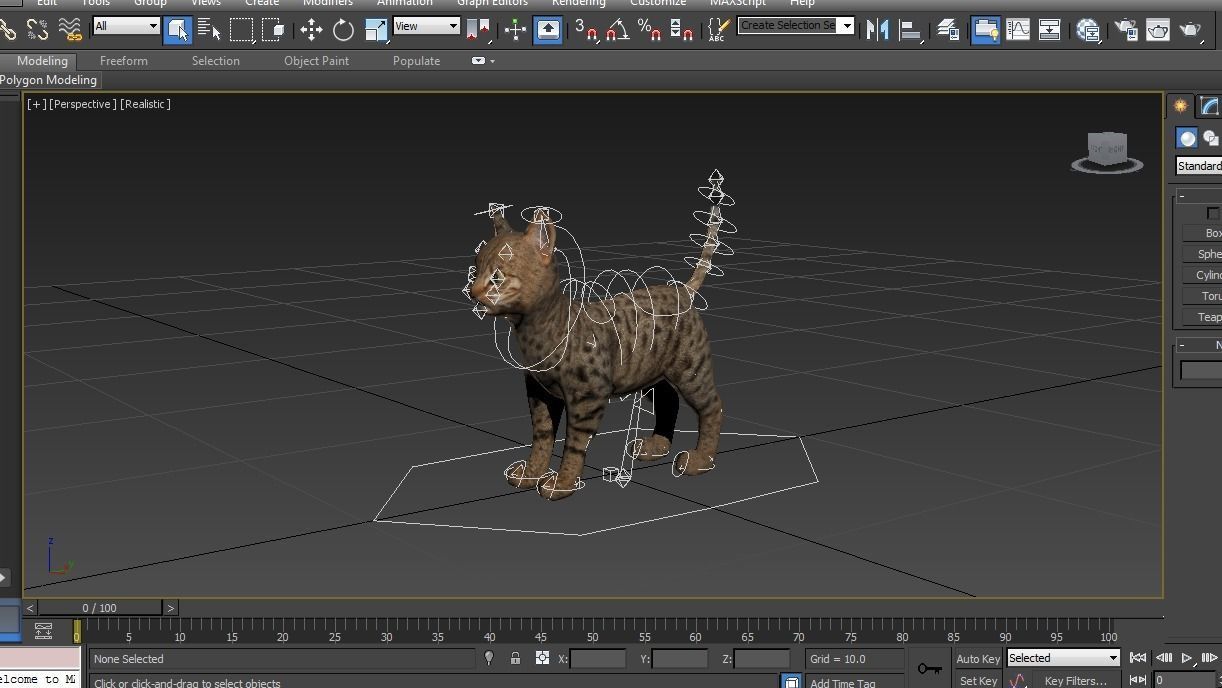Toggle Angle Snap
This screenshot has height=688, width=1222.
[617, 30]
